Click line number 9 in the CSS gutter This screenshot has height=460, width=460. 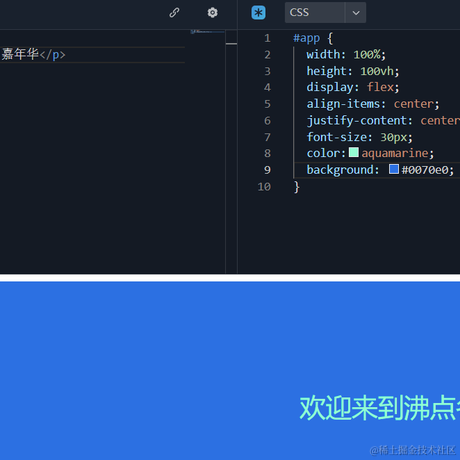point(267,170)
